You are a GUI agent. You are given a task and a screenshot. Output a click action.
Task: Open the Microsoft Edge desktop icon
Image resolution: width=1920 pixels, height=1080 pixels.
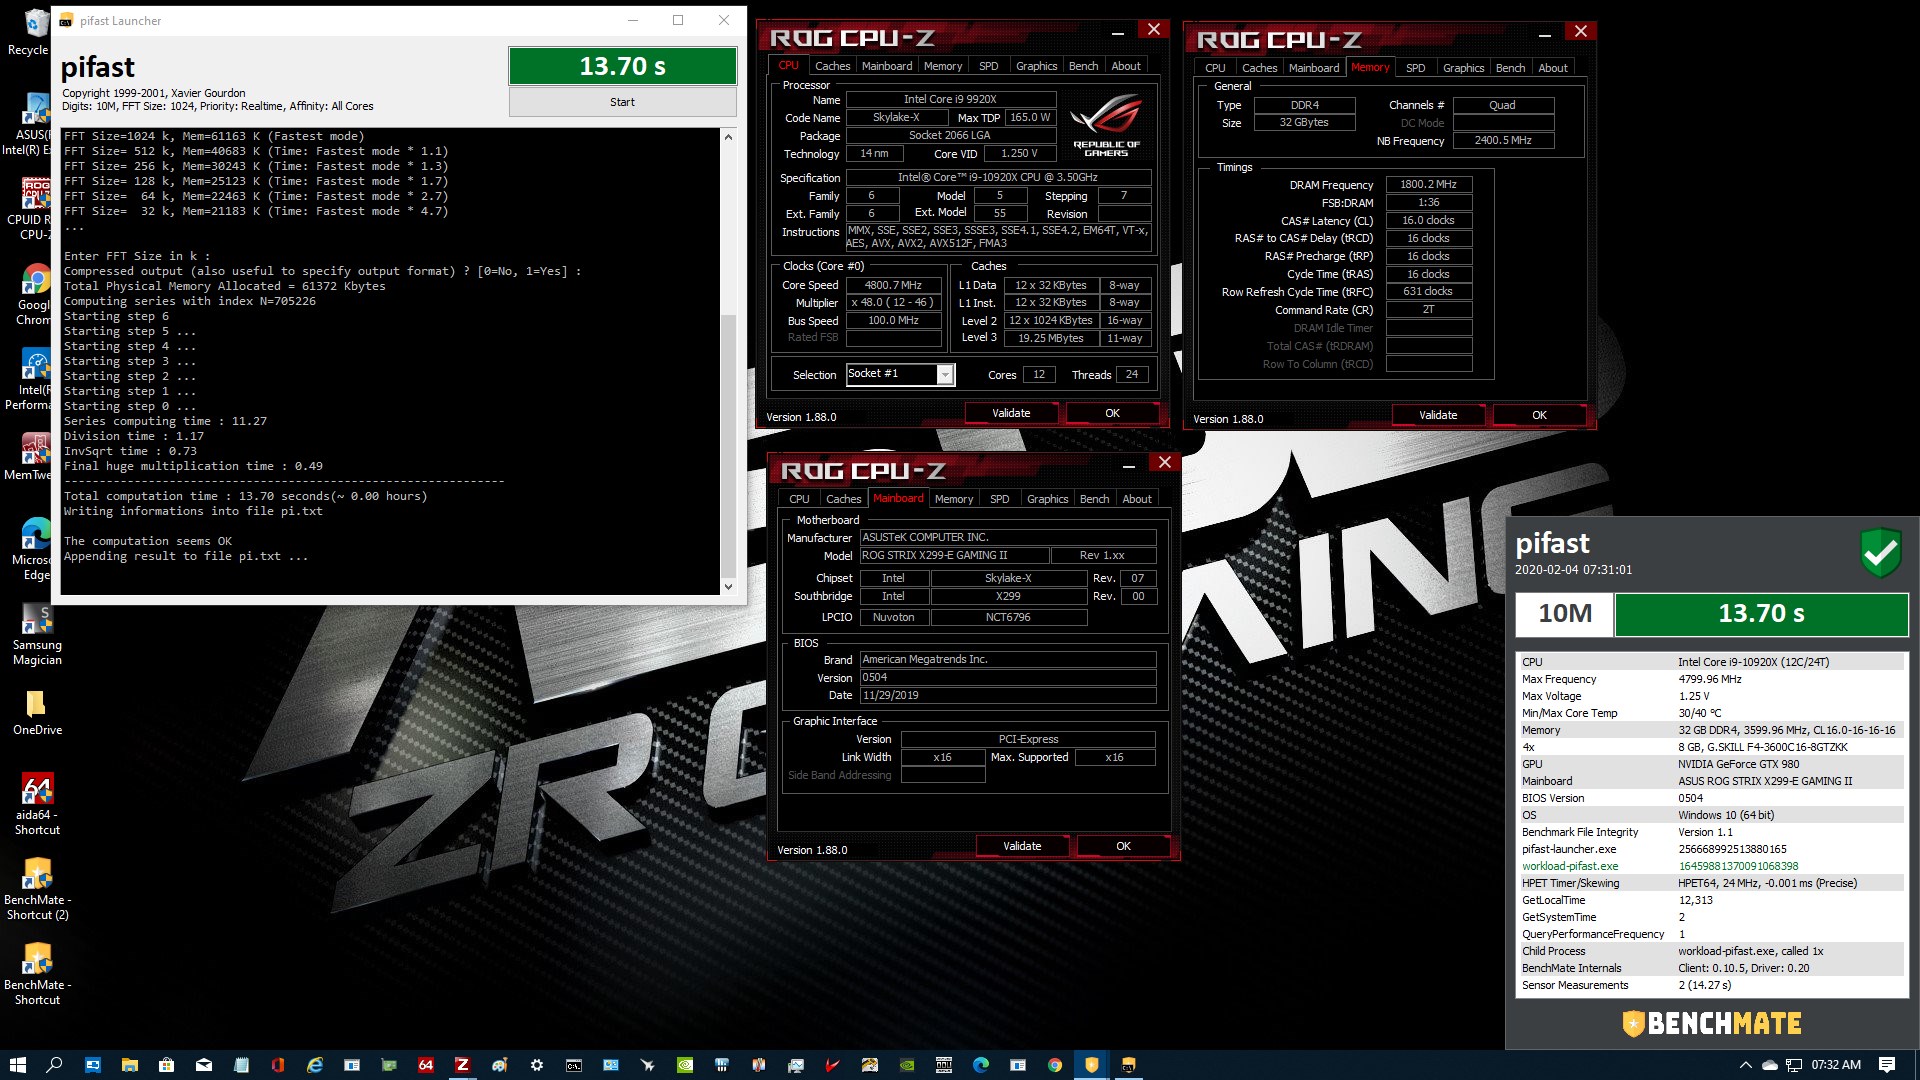click(36, 548)
